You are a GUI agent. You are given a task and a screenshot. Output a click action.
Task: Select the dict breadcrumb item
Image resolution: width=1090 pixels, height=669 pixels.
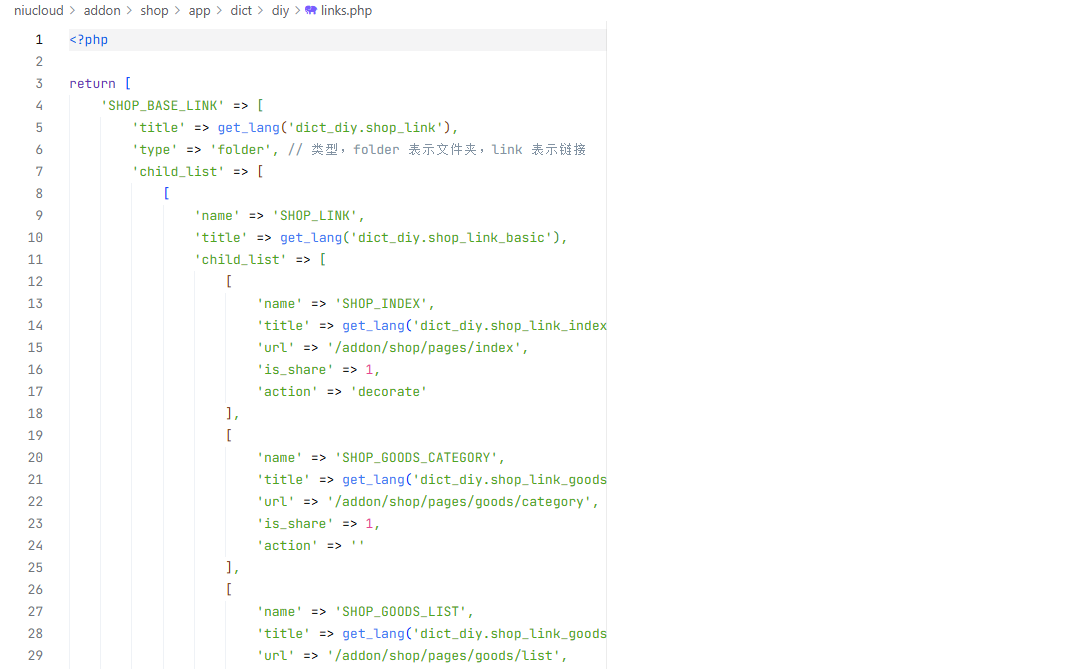pos(241,11)
